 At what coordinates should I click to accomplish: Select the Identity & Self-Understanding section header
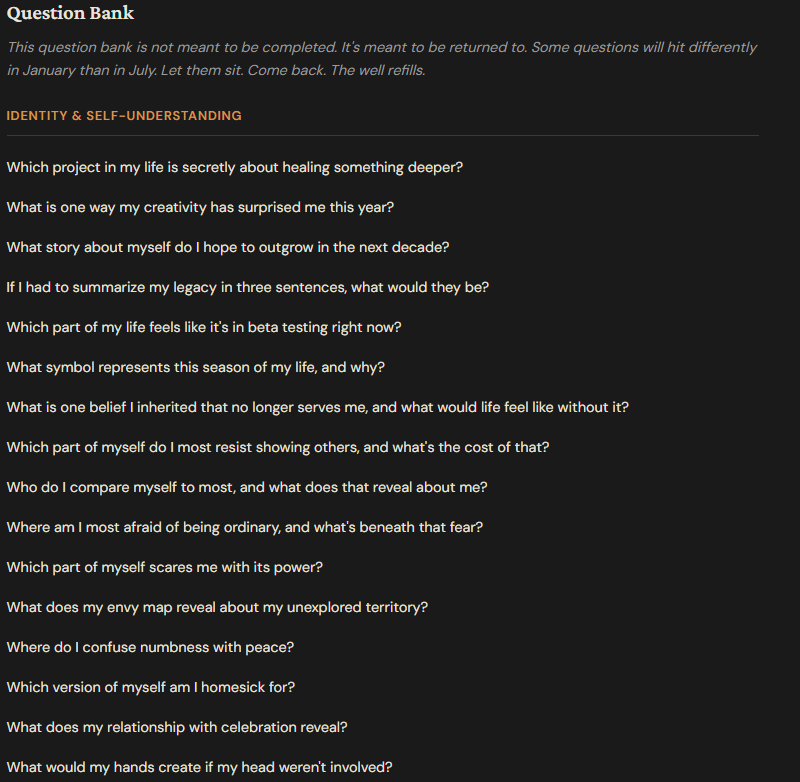pyautogui.click(x=124, y=116)
